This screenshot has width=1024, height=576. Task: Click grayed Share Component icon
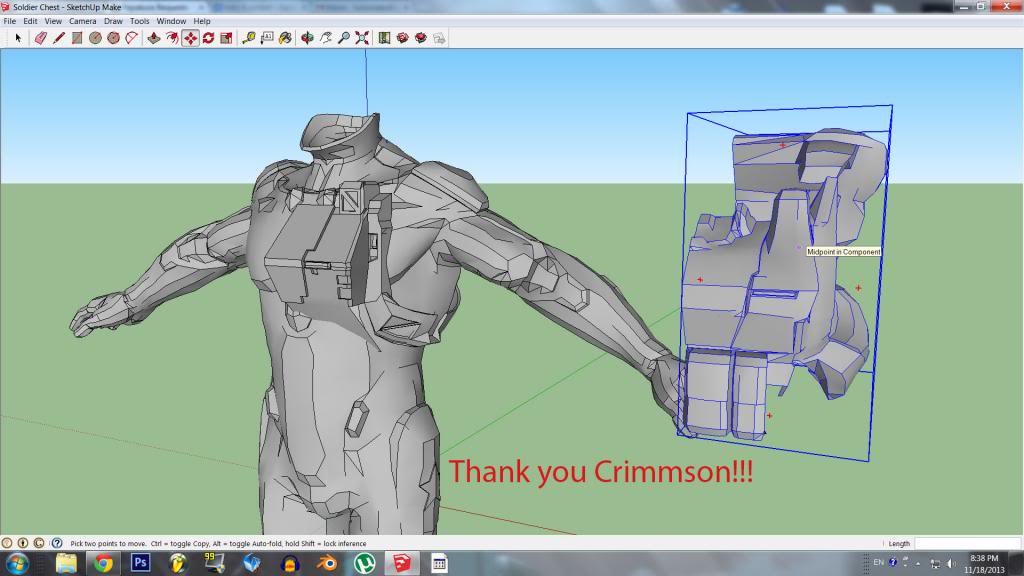click(439, 38)
